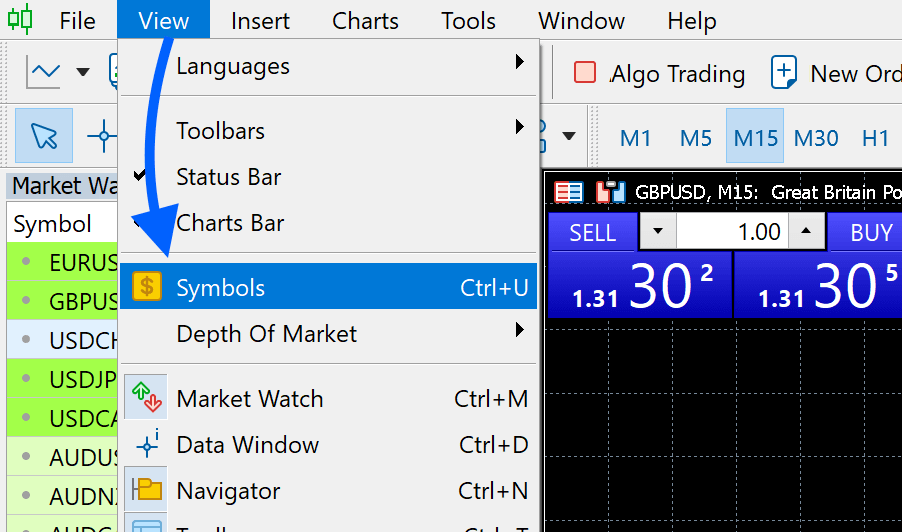Click the line chart type icon
The image size is (902, 532).
click(x=43, y=72)
